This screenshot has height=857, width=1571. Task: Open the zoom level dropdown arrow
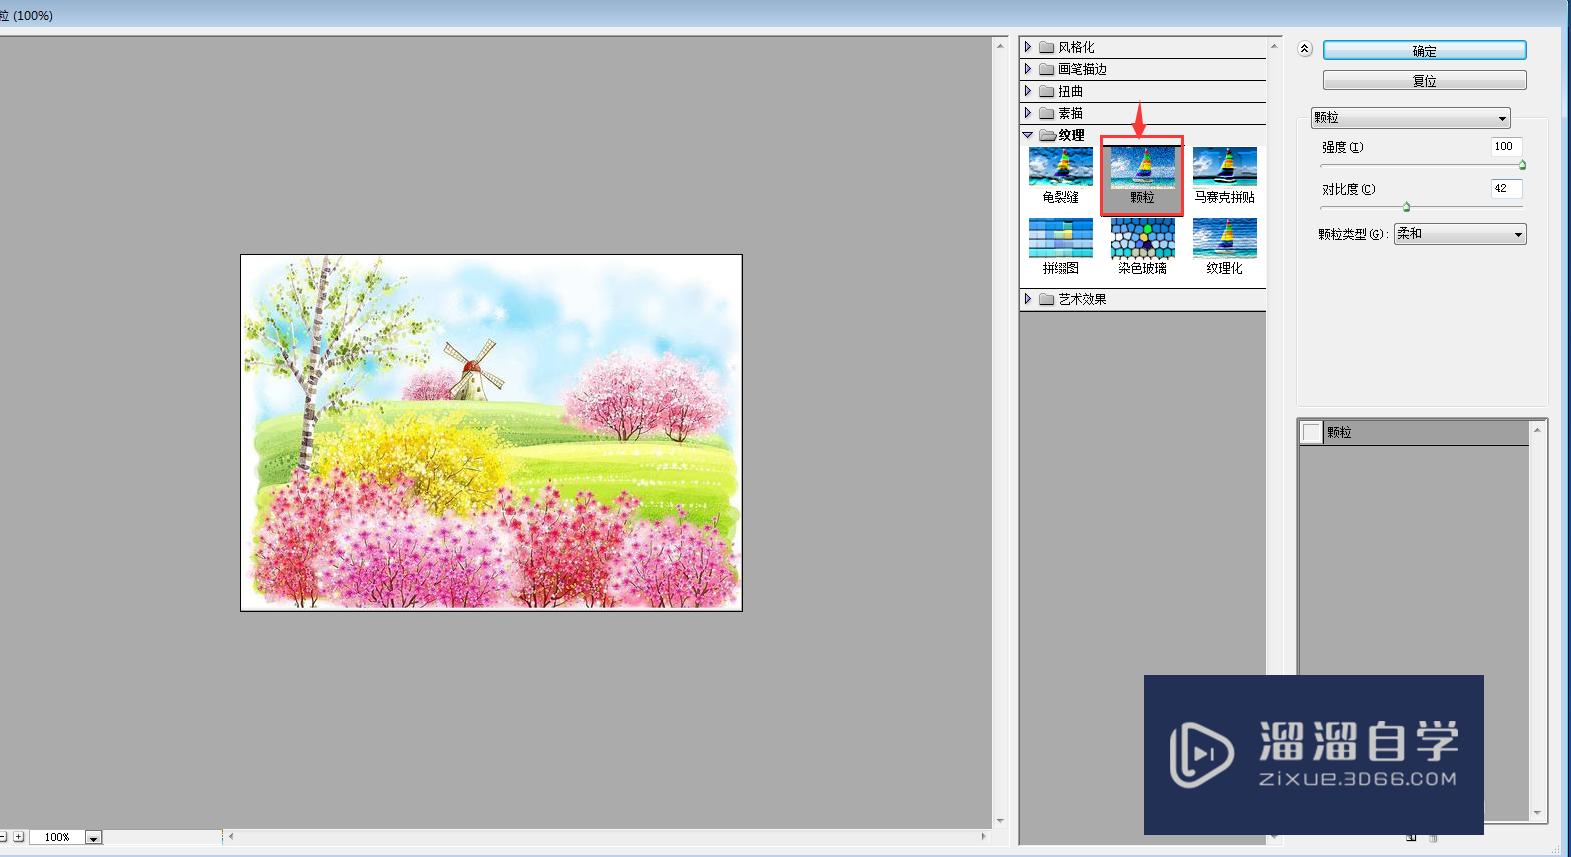point(93,838)
